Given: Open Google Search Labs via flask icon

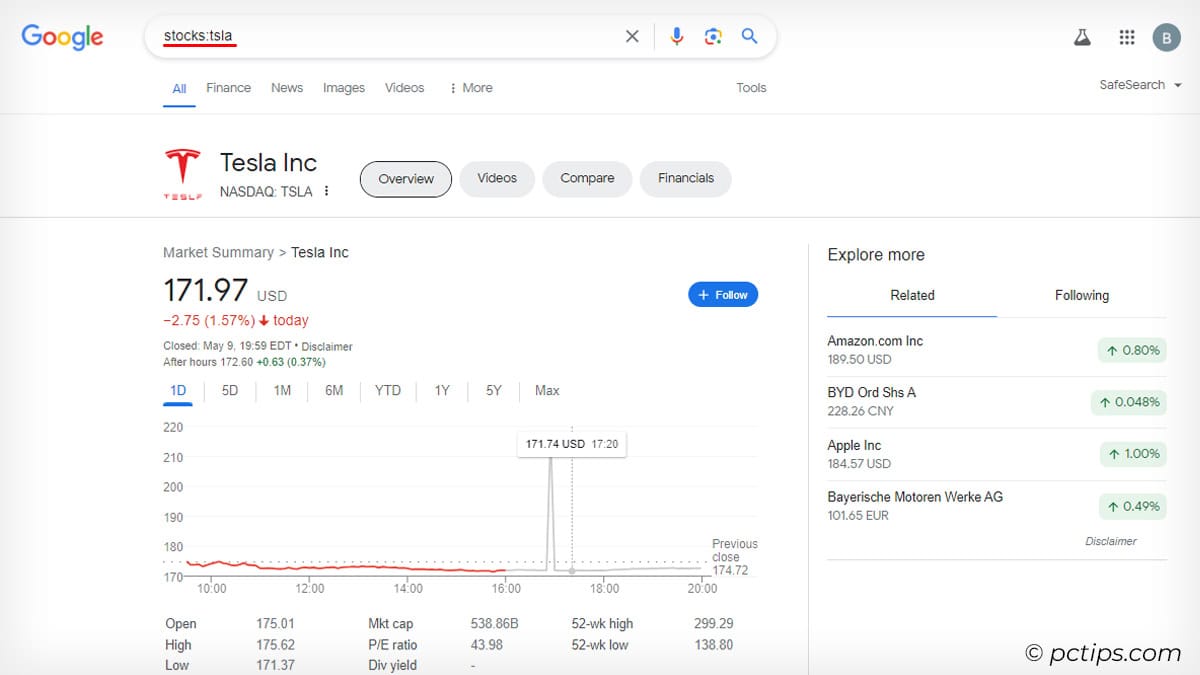Looking at the screenshot, I should point(1081,36).
